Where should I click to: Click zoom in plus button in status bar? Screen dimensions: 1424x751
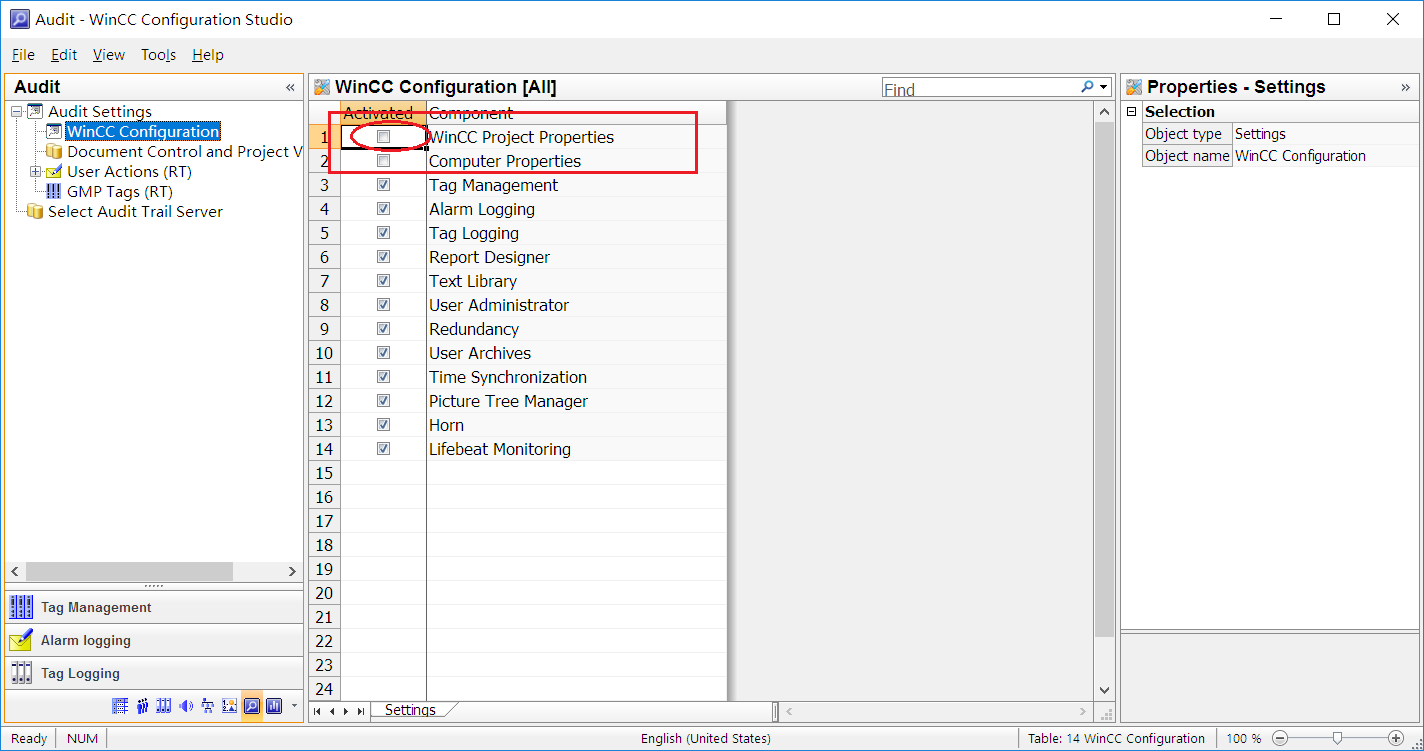(1396, 738)
